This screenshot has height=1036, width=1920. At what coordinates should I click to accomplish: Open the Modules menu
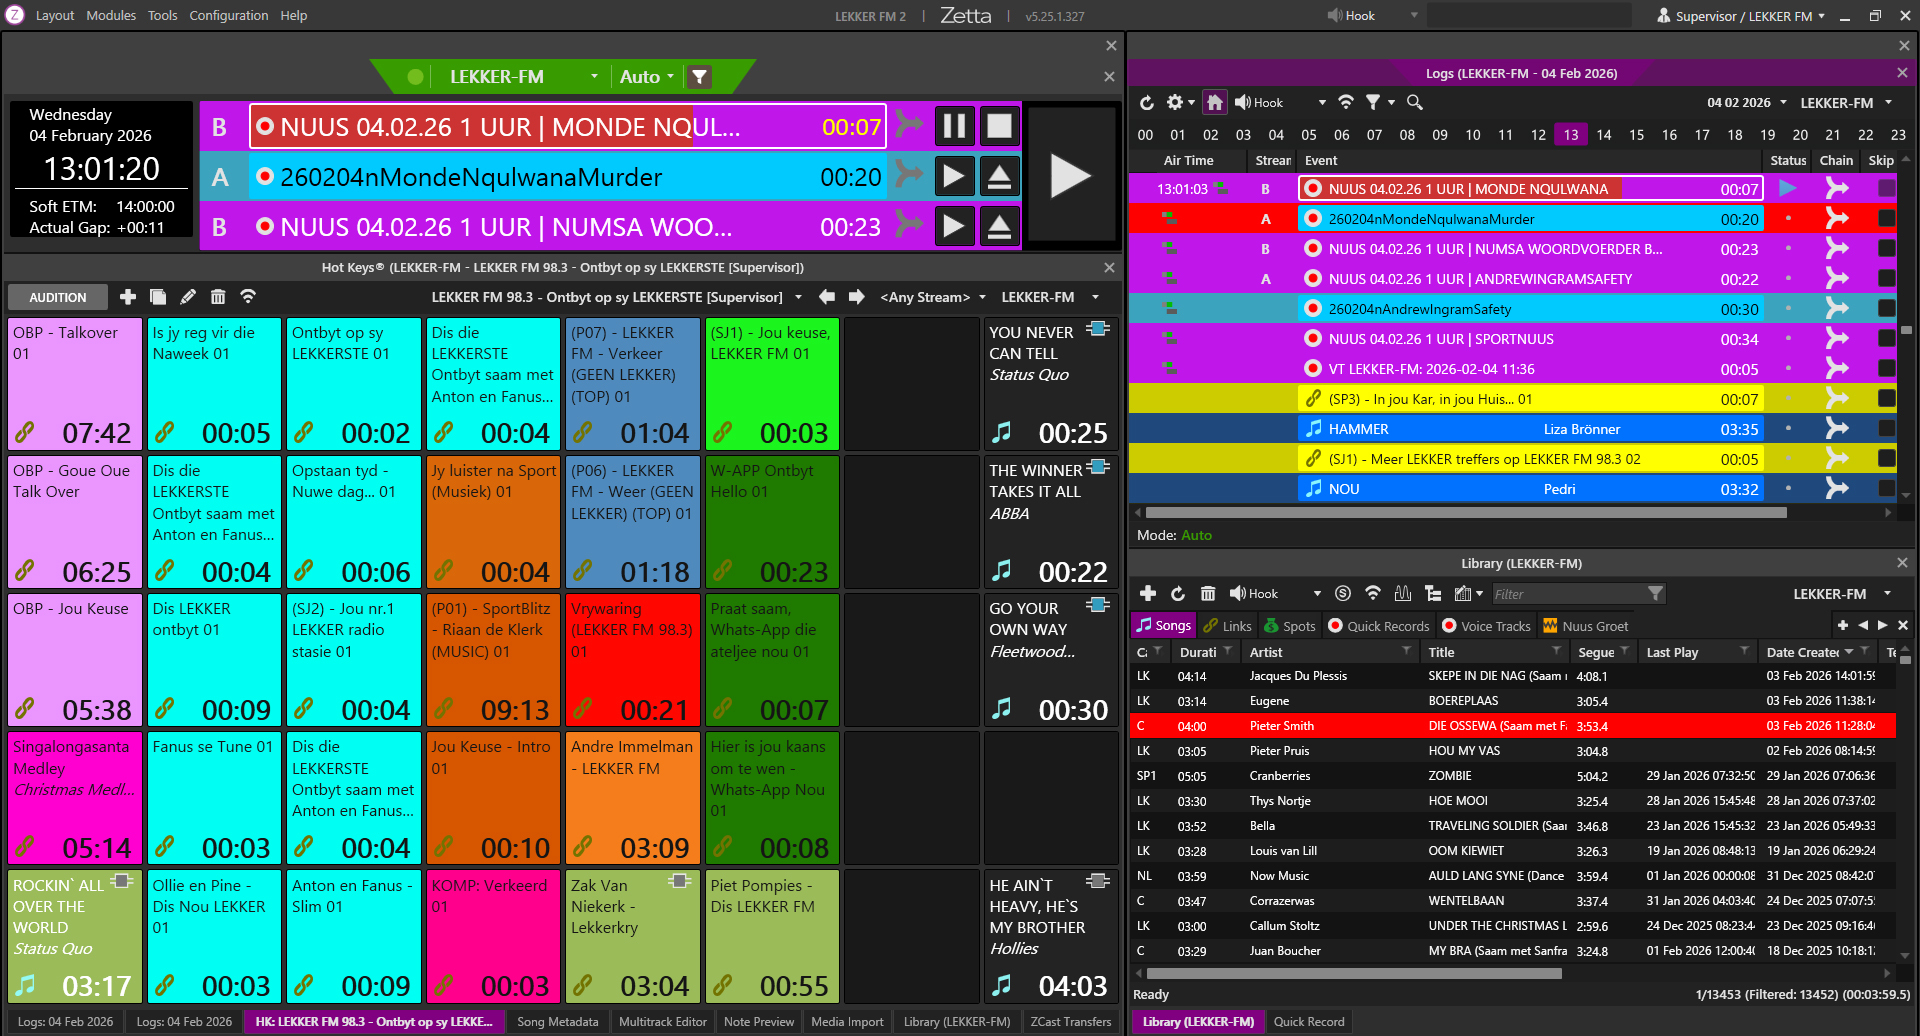click(111, 15)
